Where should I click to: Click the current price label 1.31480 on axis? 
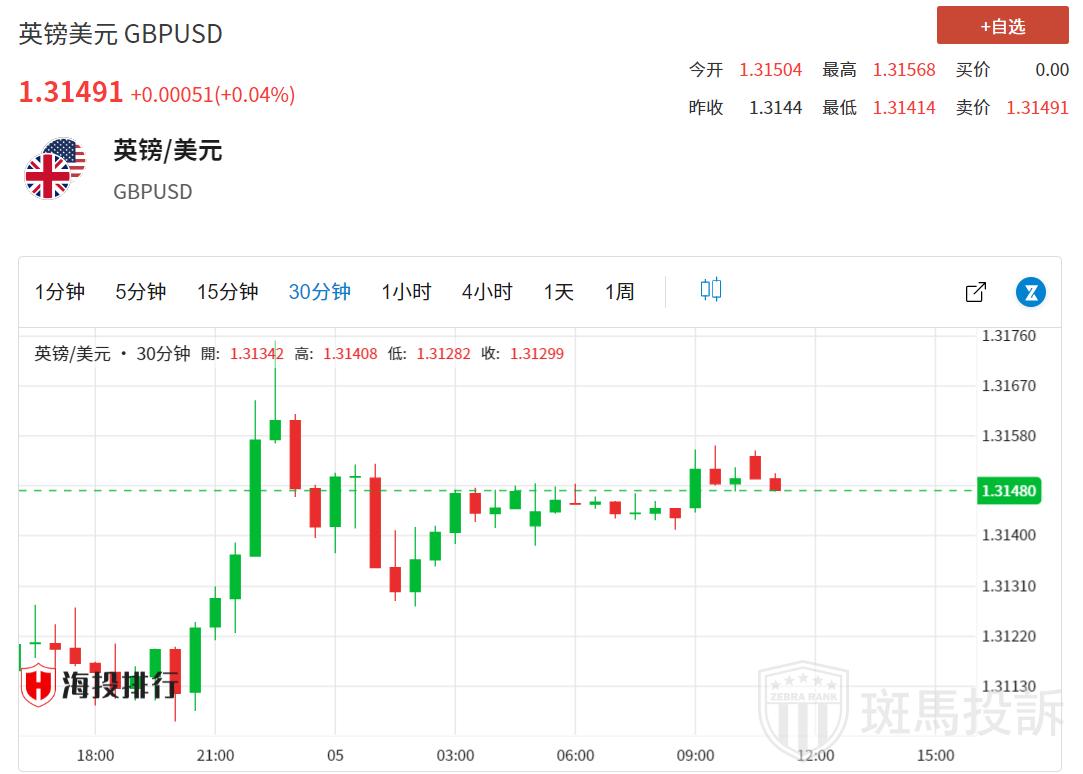click(x=1009, y=491)
